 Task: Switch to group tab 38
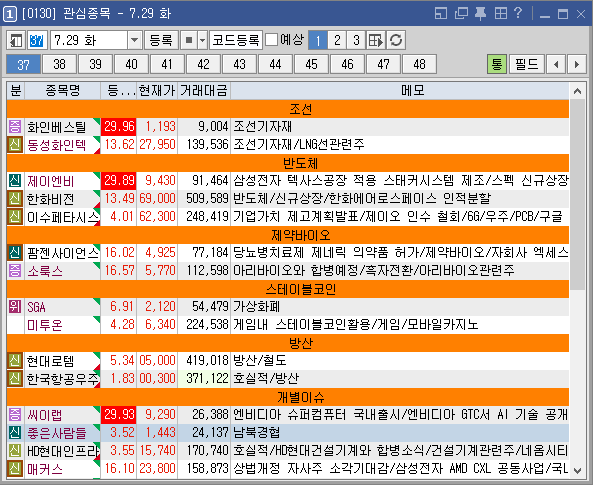59,64
